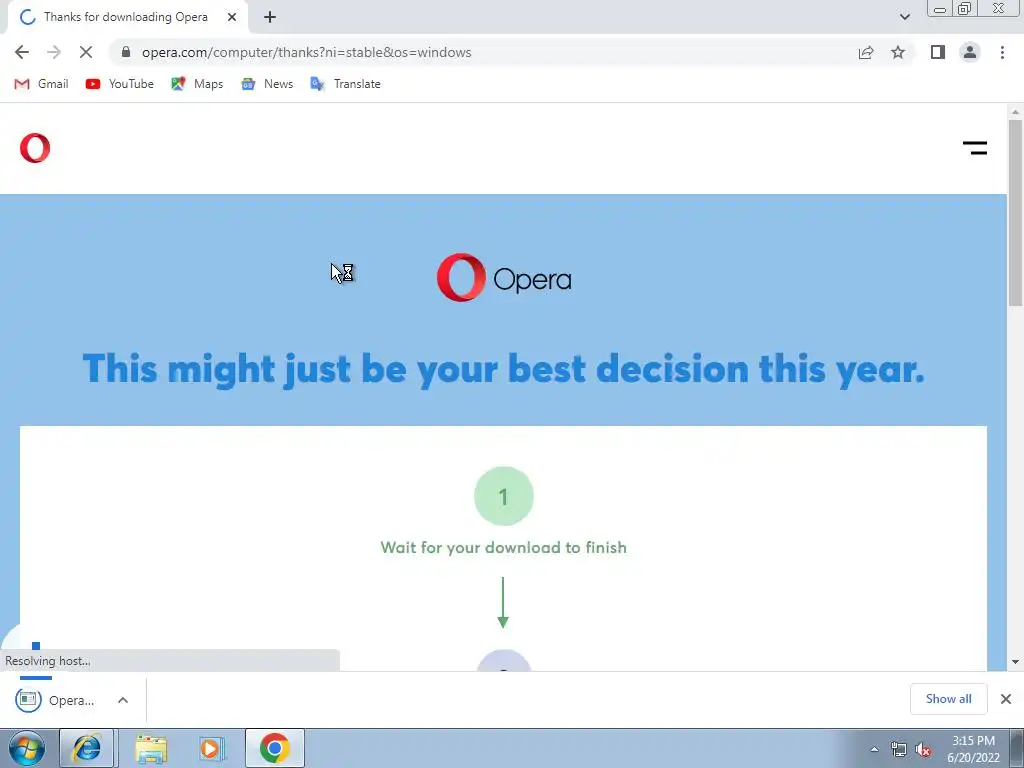This screenshot has width=1024, height=768.
Task: Open the Windows Start menu
Action: (x=27, y=749)
